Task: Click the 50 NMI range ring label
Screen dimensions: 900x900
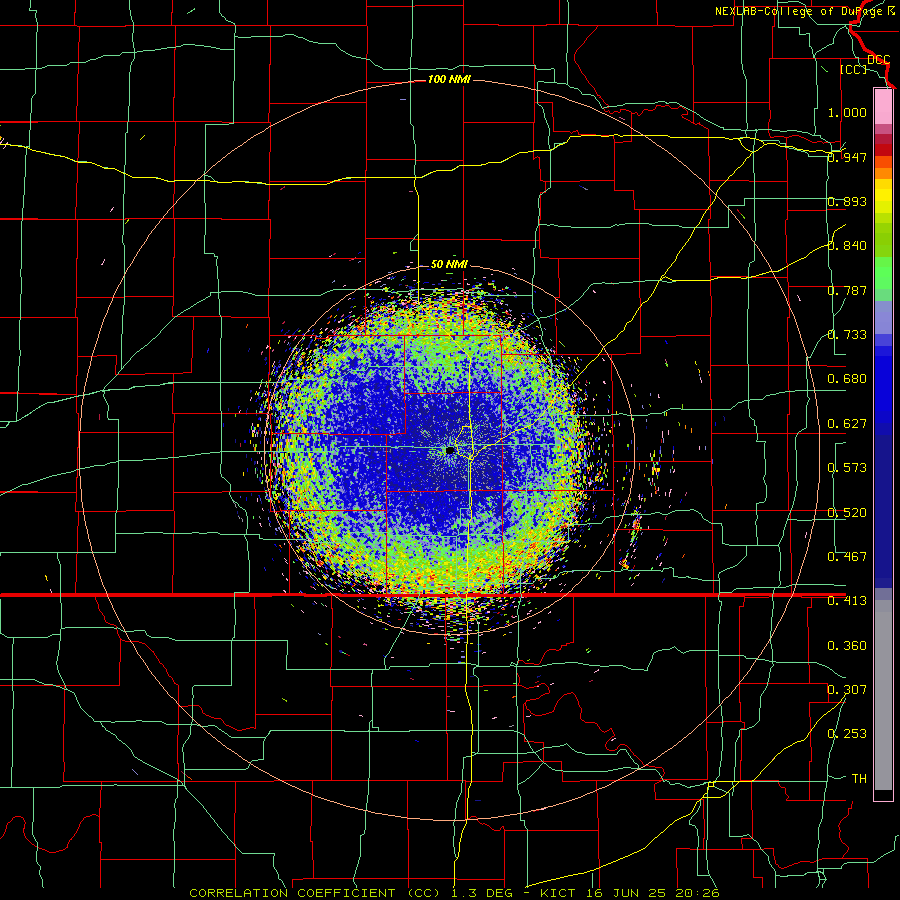Action: pos(449,264)
